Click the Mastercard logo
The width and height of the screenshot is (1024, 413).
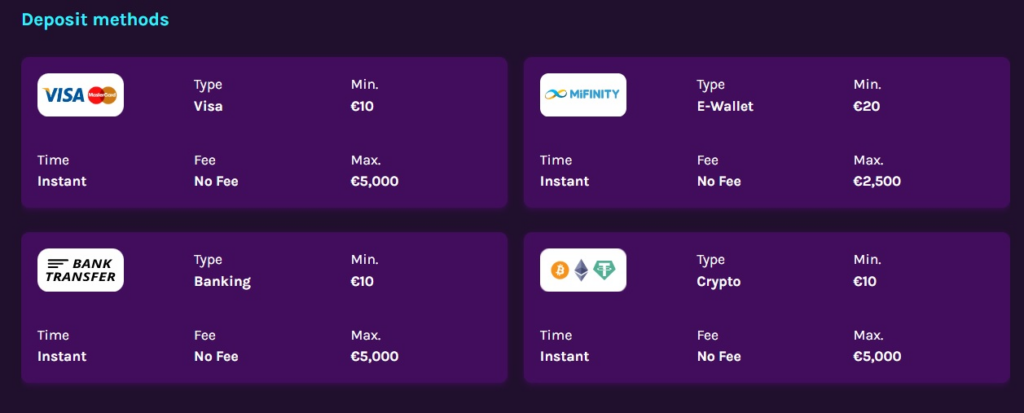pyautogui.click(x=102, y=95)
